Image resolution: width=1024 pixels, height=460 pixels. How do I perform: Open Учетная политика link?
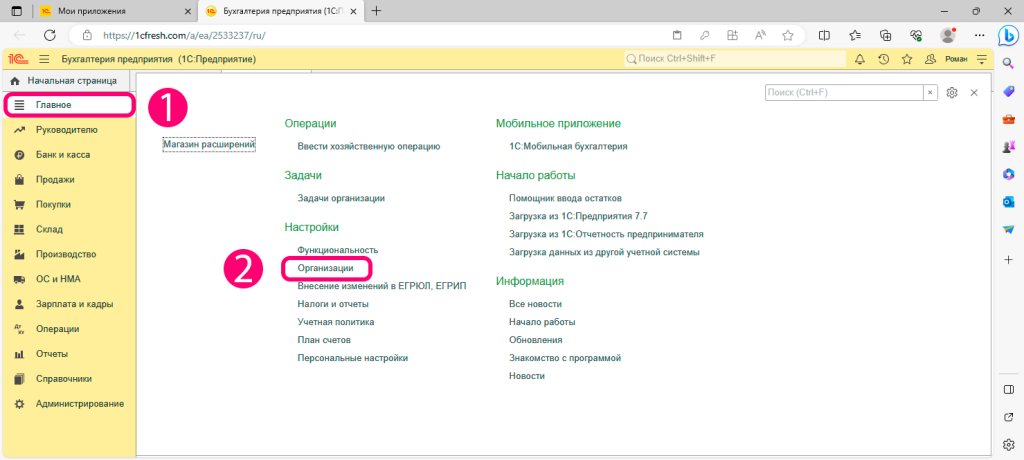click(x=336, y=322)
